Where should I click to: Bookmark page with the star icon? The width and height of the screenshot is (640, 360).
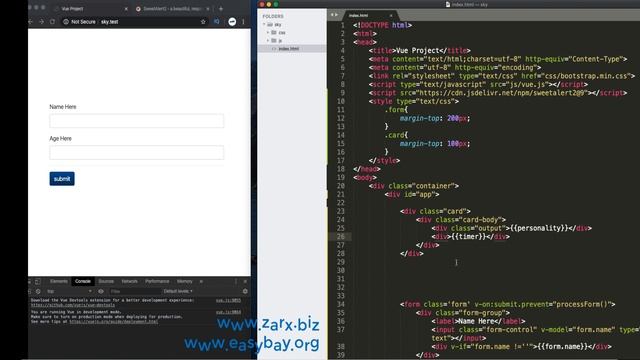click(203, 22)
